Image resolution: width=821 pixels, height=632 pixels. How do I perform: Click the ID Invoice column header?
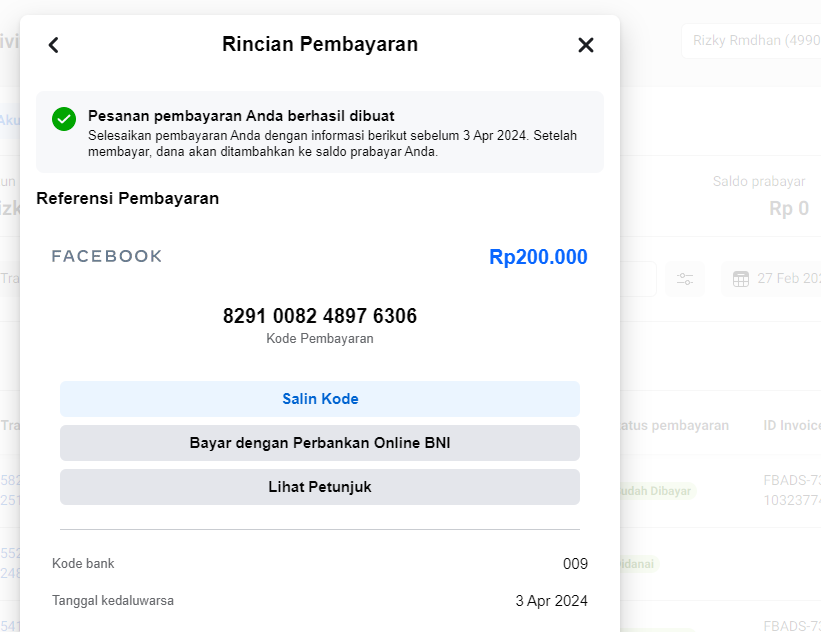click(x=791, y=425)
